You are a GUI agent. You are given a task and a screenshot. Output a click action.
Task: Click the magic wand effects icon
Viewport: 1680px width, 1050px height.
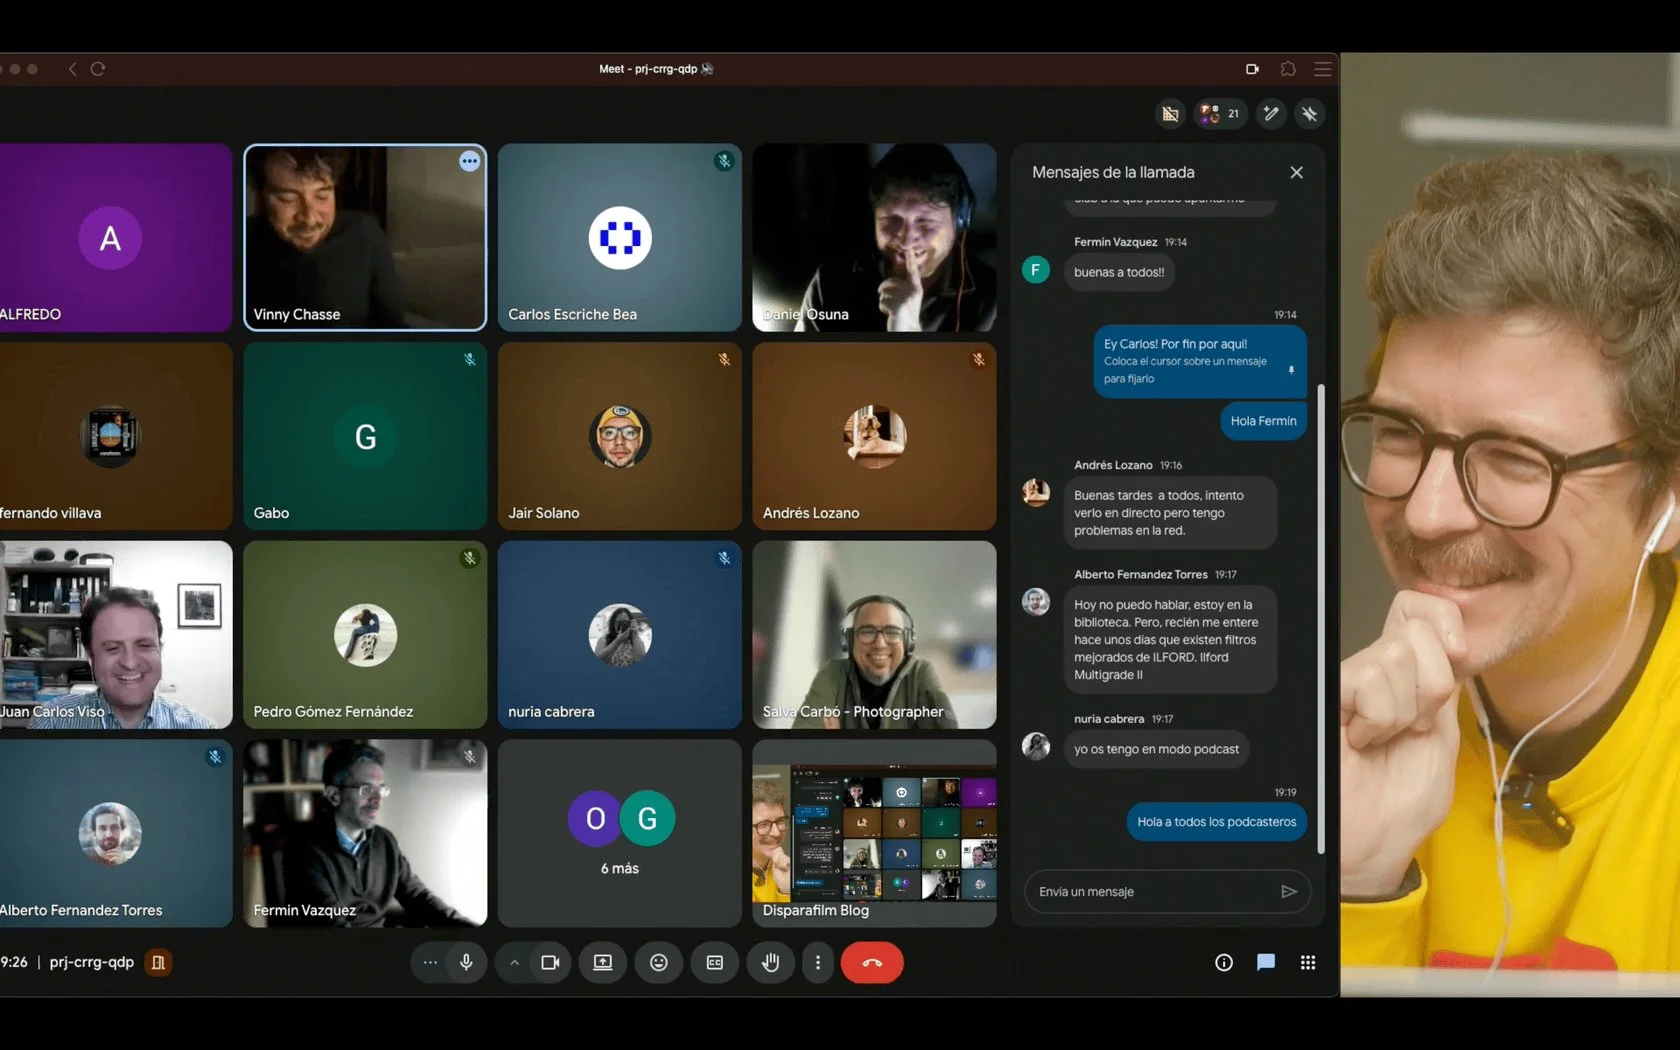[1271, 114]
